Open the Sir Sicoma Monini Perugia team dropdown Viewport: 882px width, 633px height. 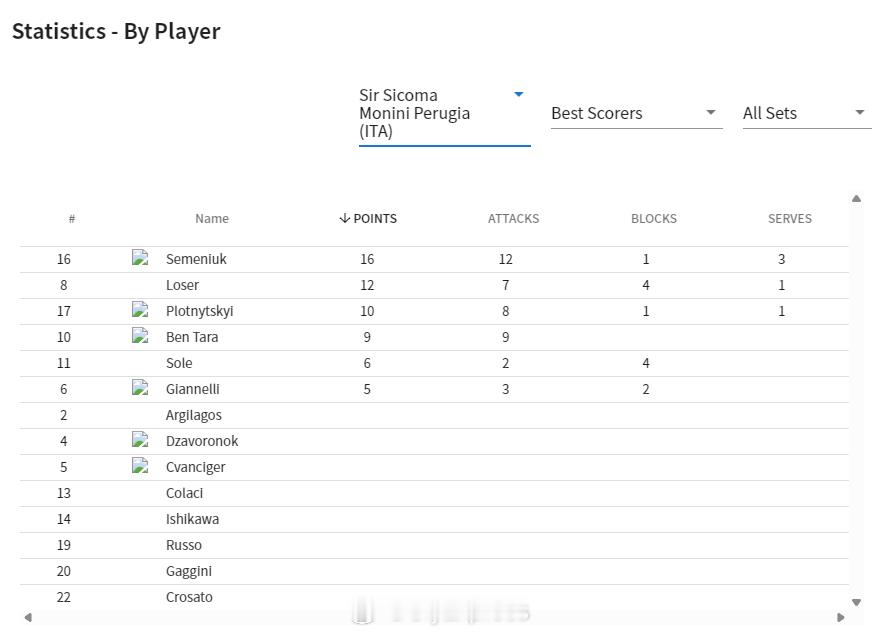tap(444, 113)
